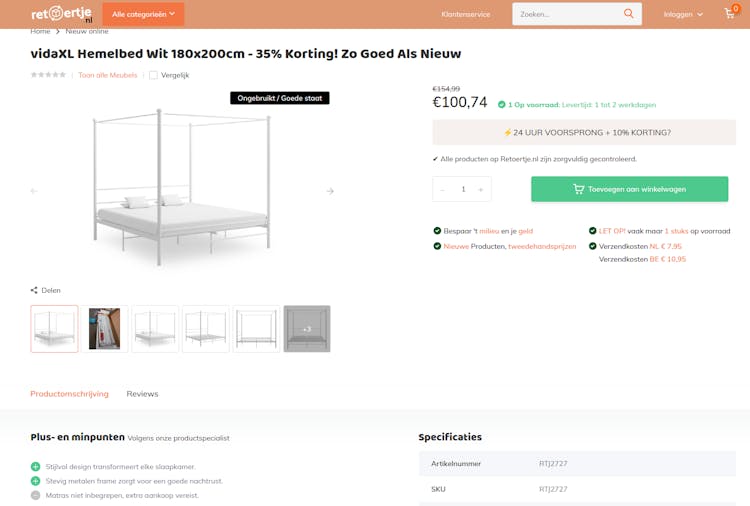Click Toevoegen aan winkelwagen button
750x506 pixels.
point(629,189)
